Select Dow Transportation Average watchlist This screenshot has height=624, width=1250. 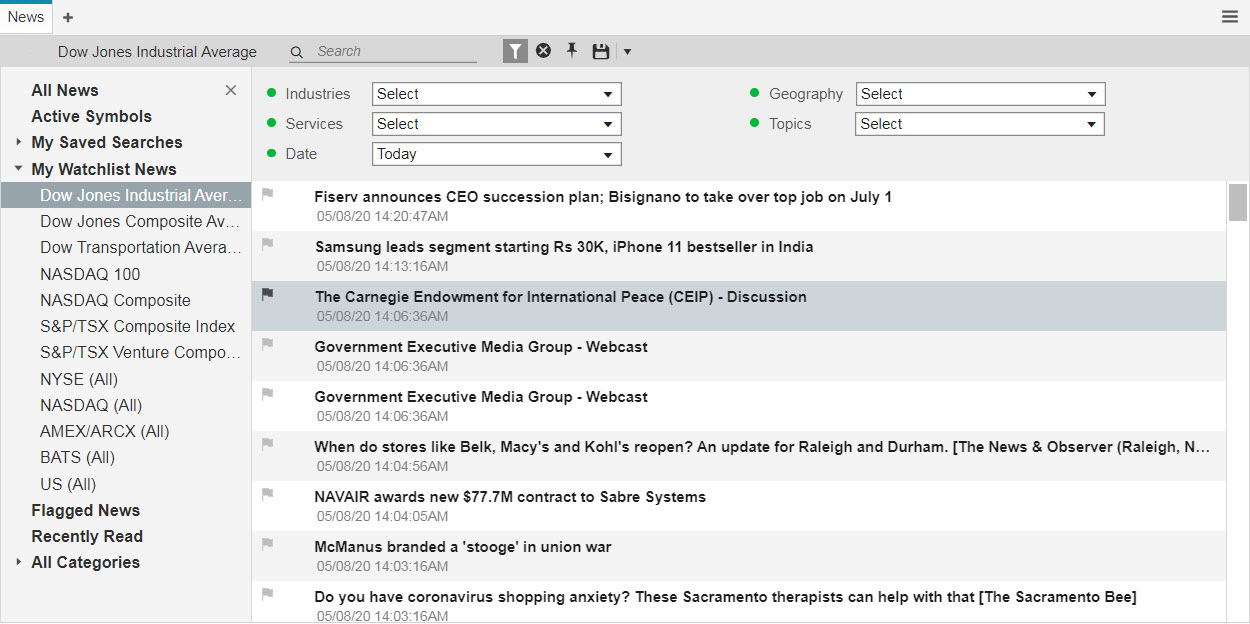(141, 247)
